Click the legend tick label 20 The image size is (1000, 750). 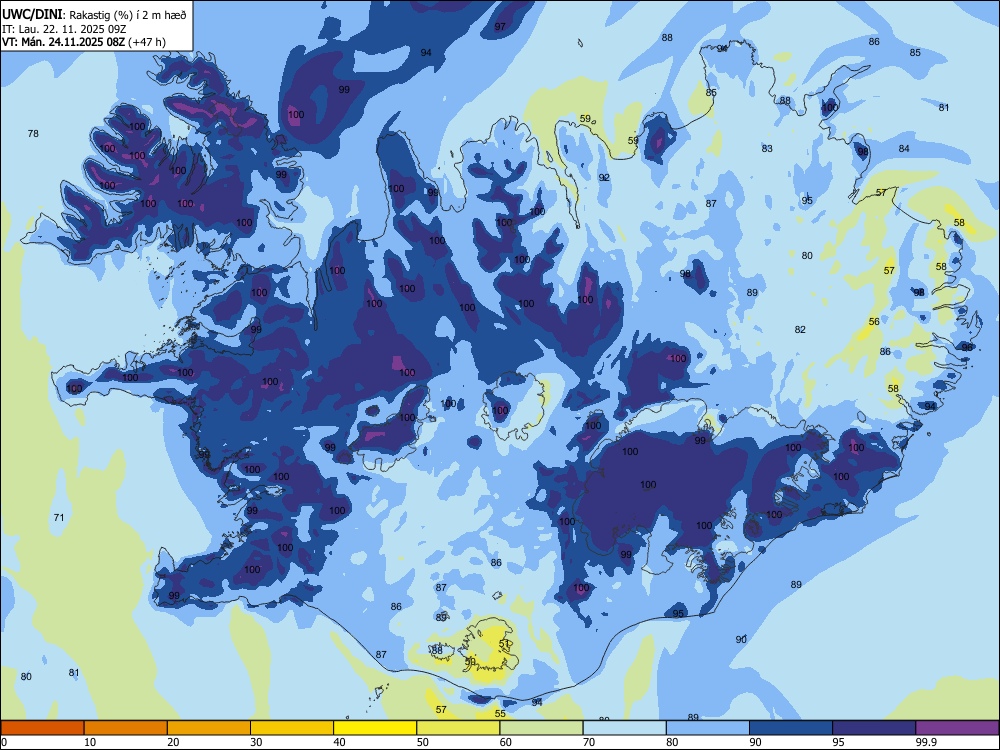[x=173, y=742]
